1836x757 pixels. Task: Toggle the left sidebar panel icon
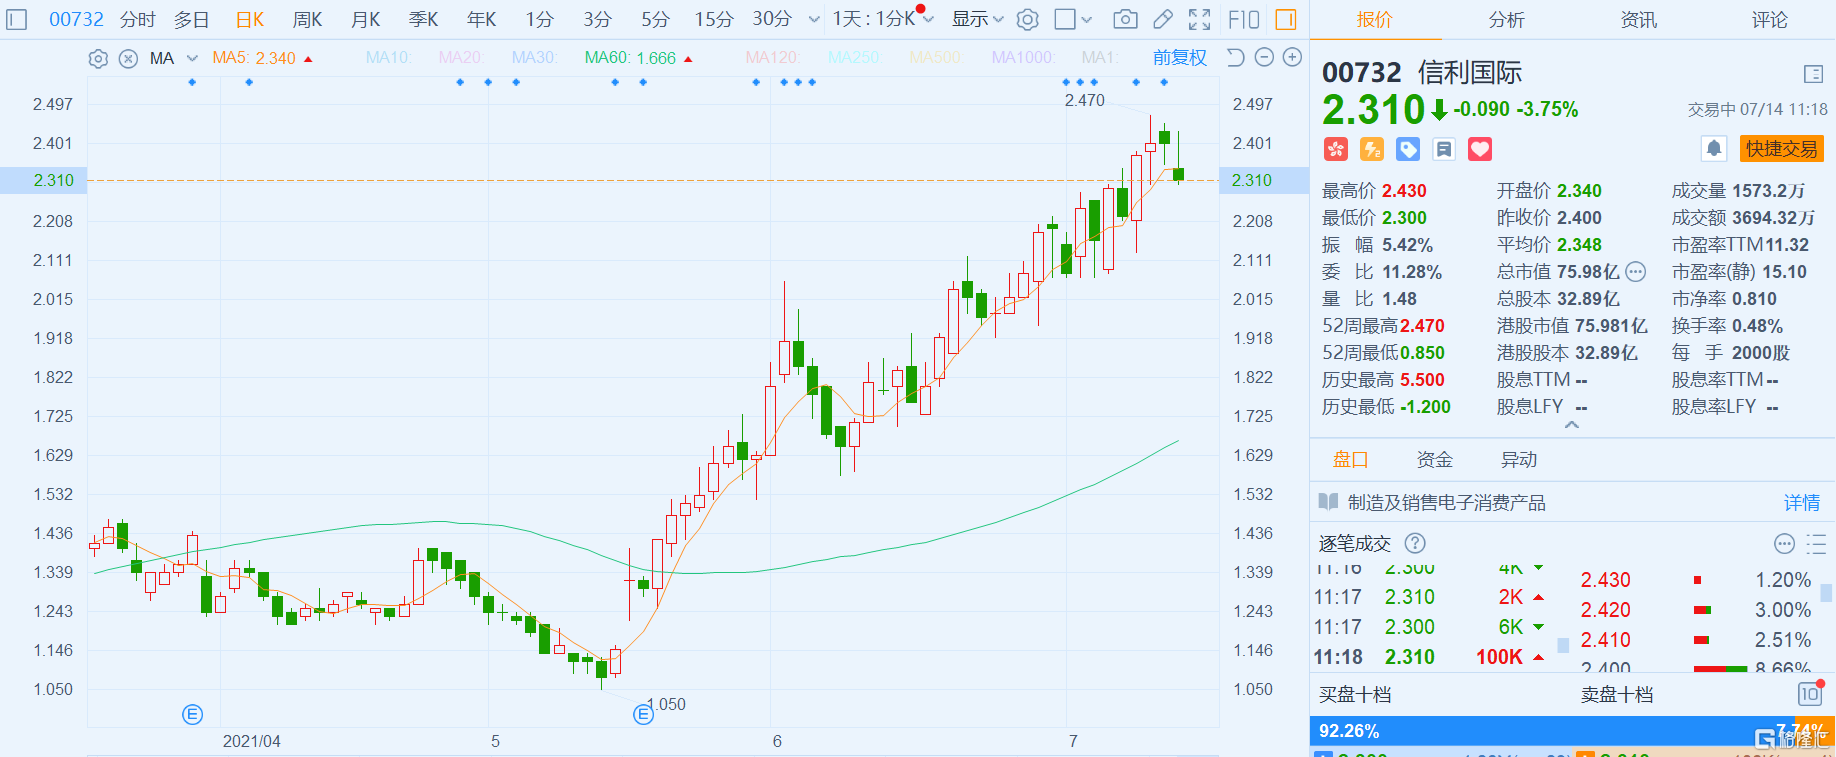coord(16,19)
